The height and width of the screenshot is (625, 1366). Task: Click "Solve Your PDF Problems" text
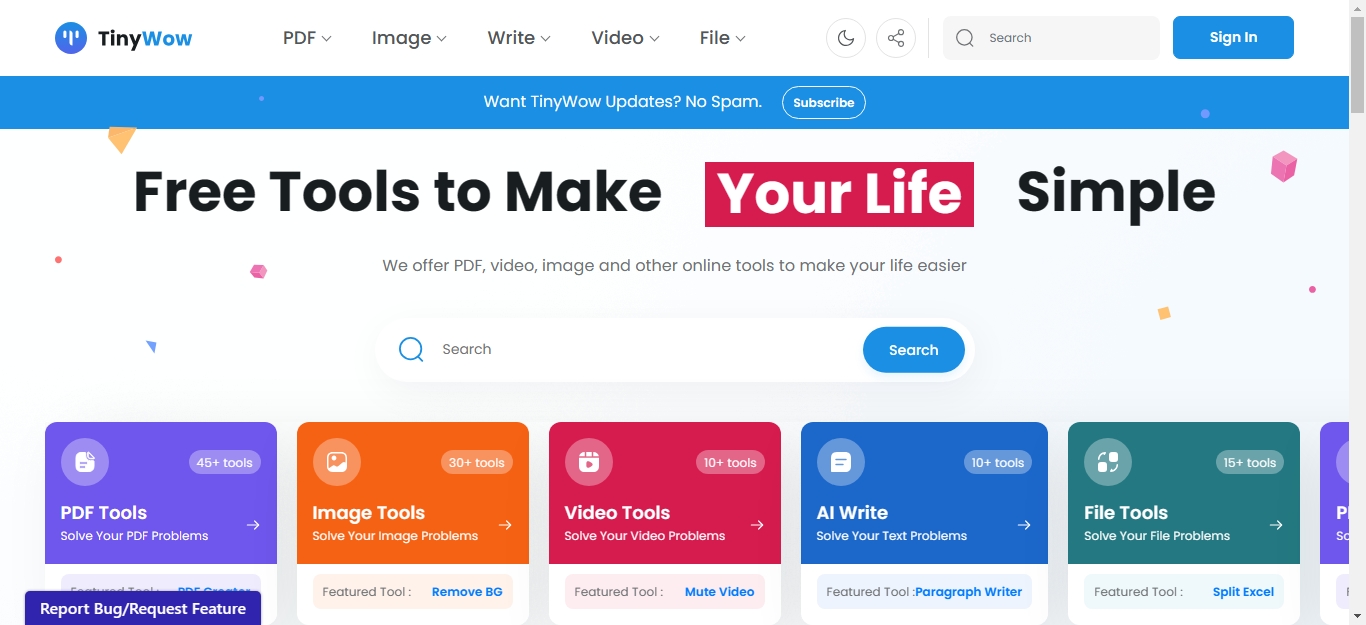coord(135,536)
